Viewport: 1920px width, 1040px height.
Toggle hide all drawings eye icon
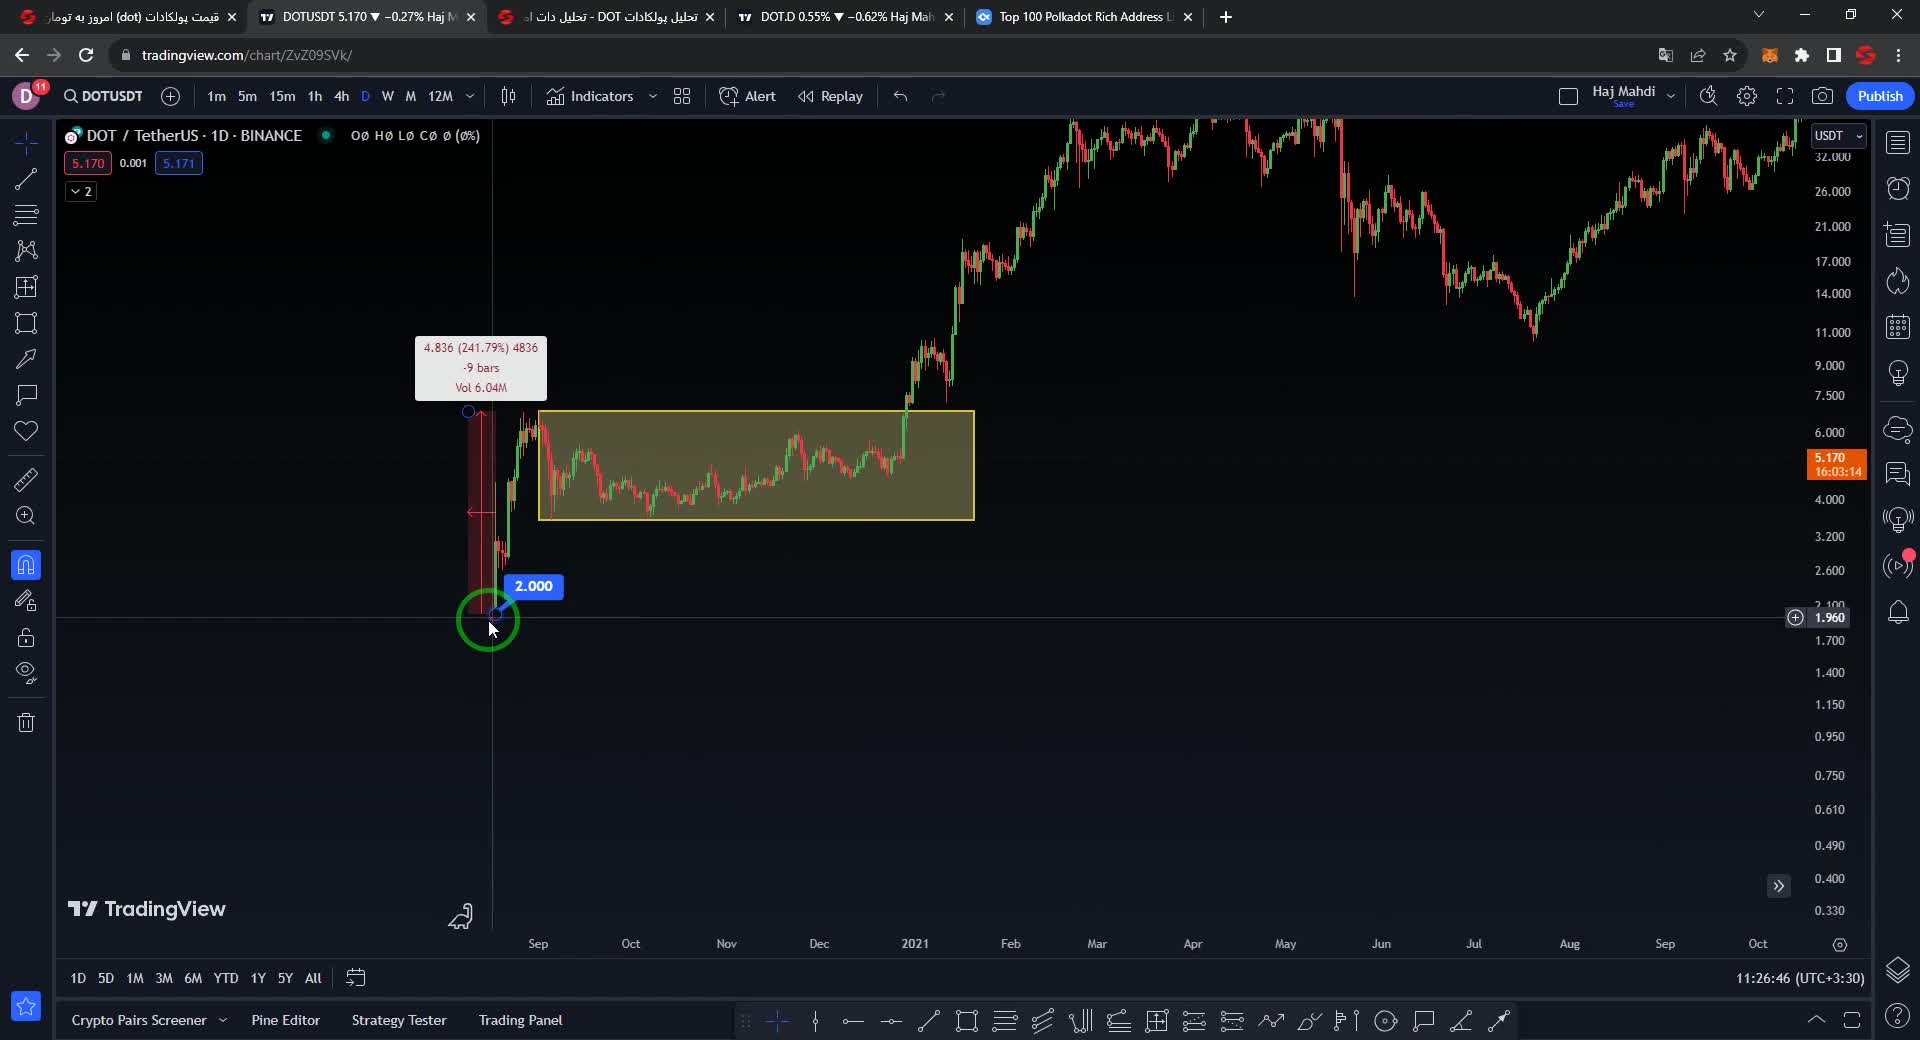(26, 672)
